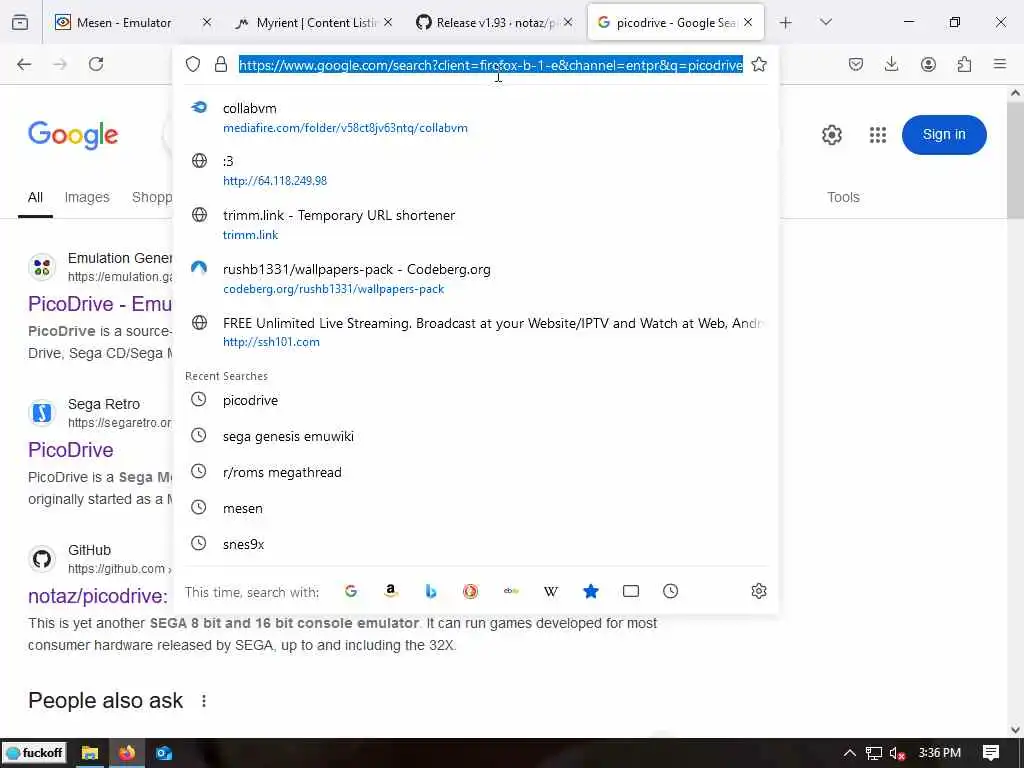The height and width of the screenshot is (768, 1024).
Task: Open the PicoDrive Sega Retro result
Action: coord(71,450)
